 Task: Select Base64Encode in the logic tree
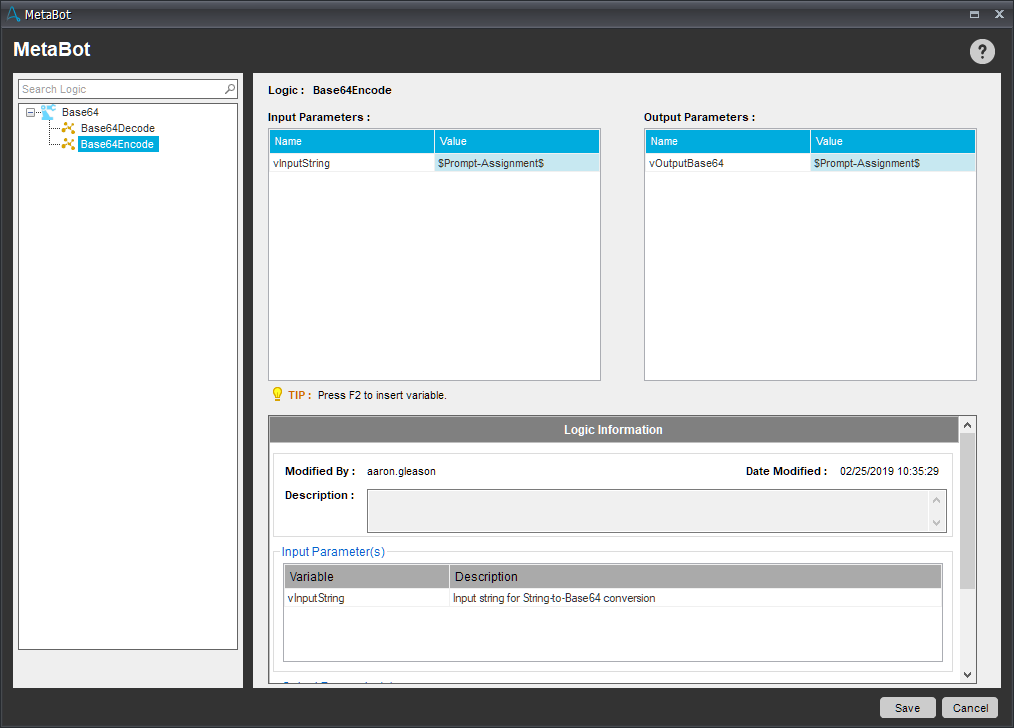click(117, 144)
